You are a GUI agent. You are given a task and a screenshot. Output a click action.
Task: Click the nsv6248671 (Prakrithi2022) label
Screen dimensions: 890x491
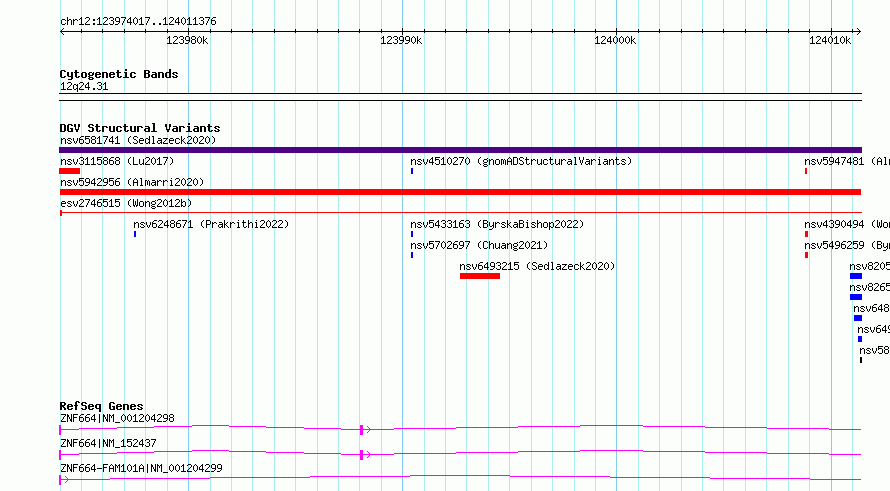pos(211,224)
